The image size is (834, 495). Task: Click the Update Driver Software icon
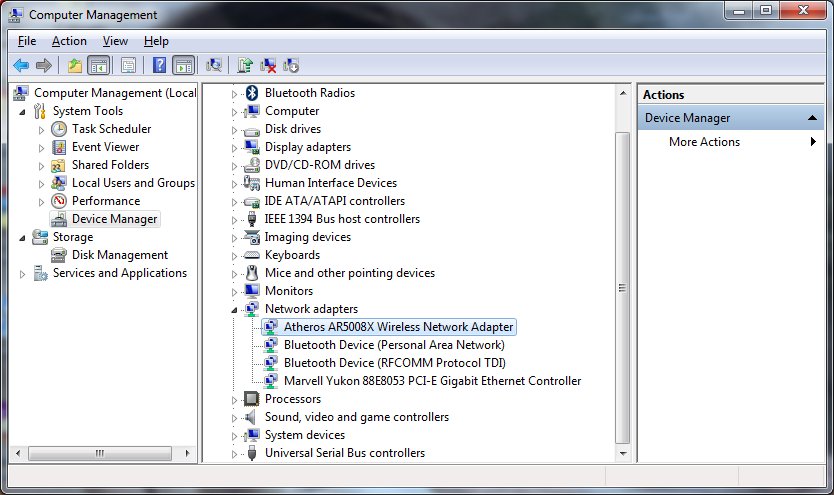245,65
